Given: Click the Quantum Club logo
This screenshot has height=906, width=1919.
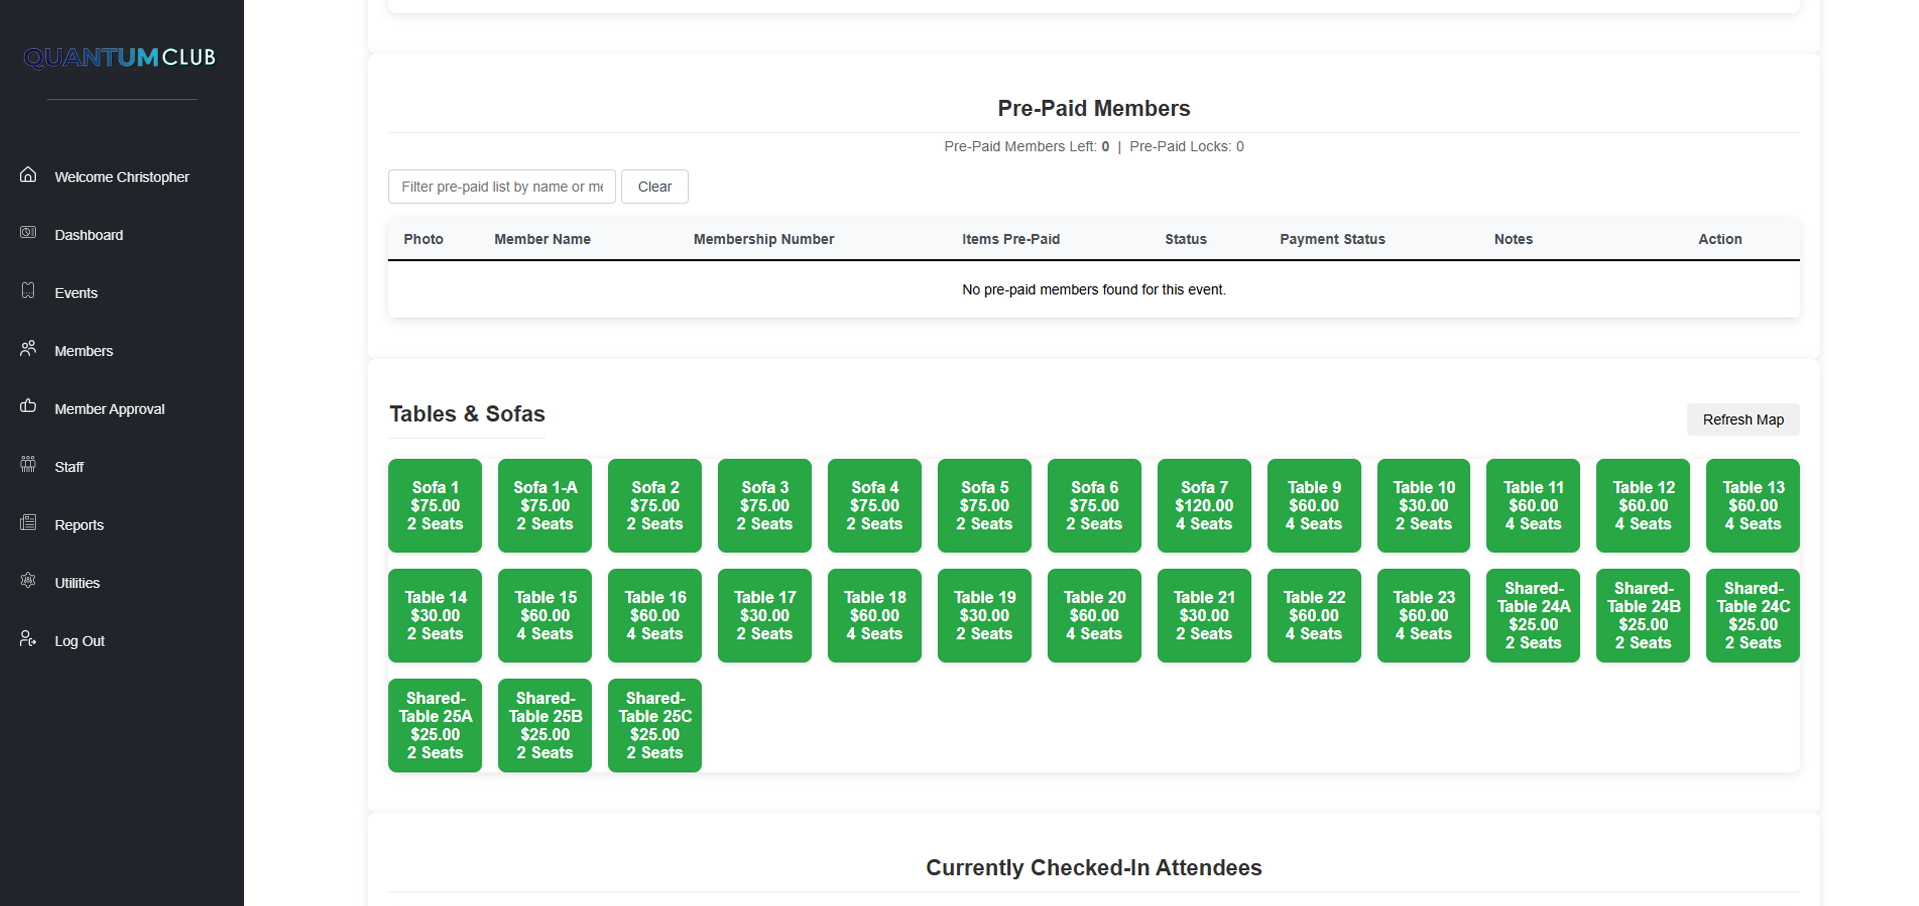Looking at the screenshot, I should 120,58.
